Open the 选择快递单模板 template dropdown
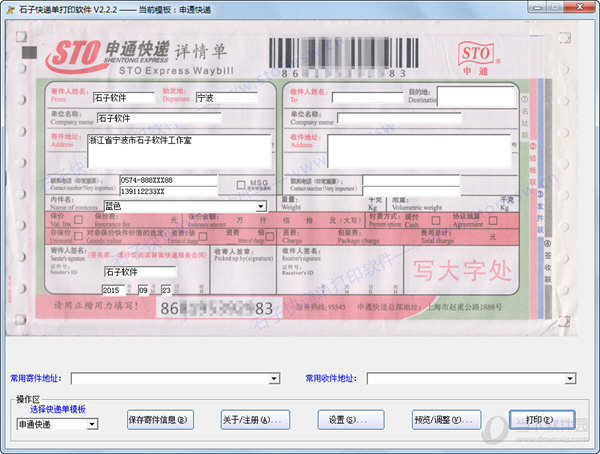 pos(92,424)
